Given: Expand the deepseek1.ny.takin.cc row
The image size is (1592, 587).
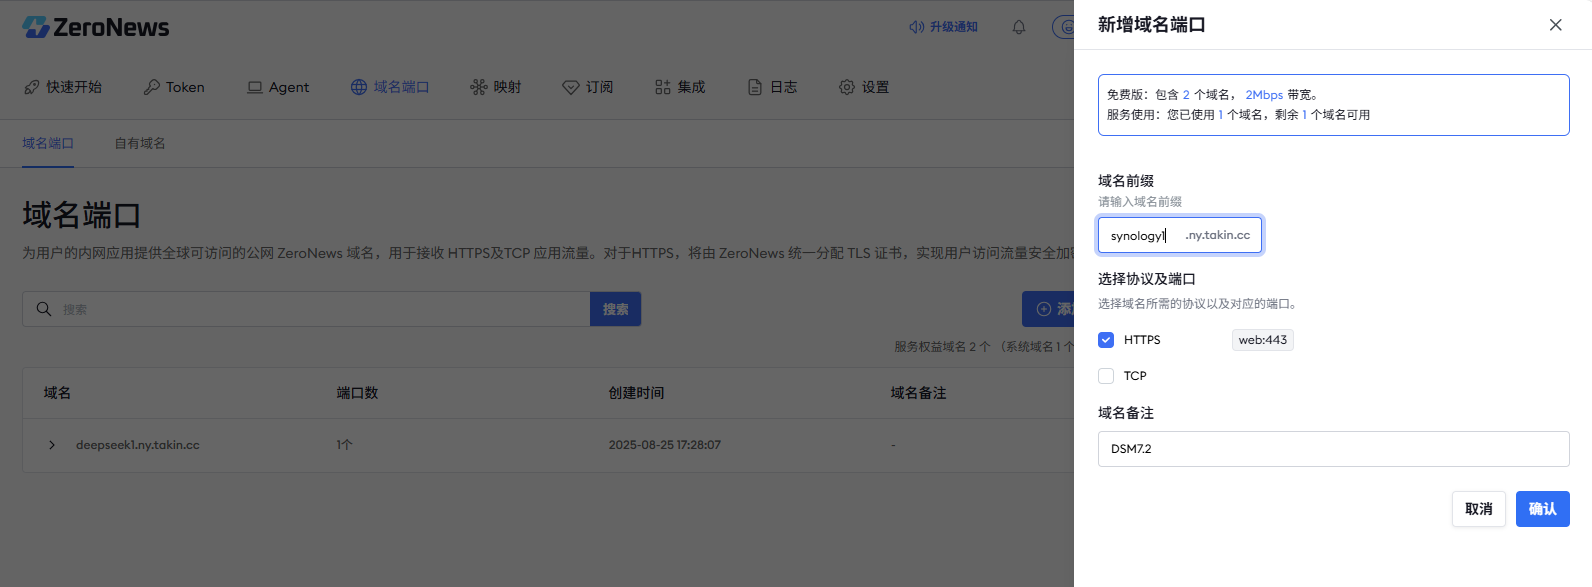Looking at the screenshot, I should pyautogui.click(x=52, y=445).
